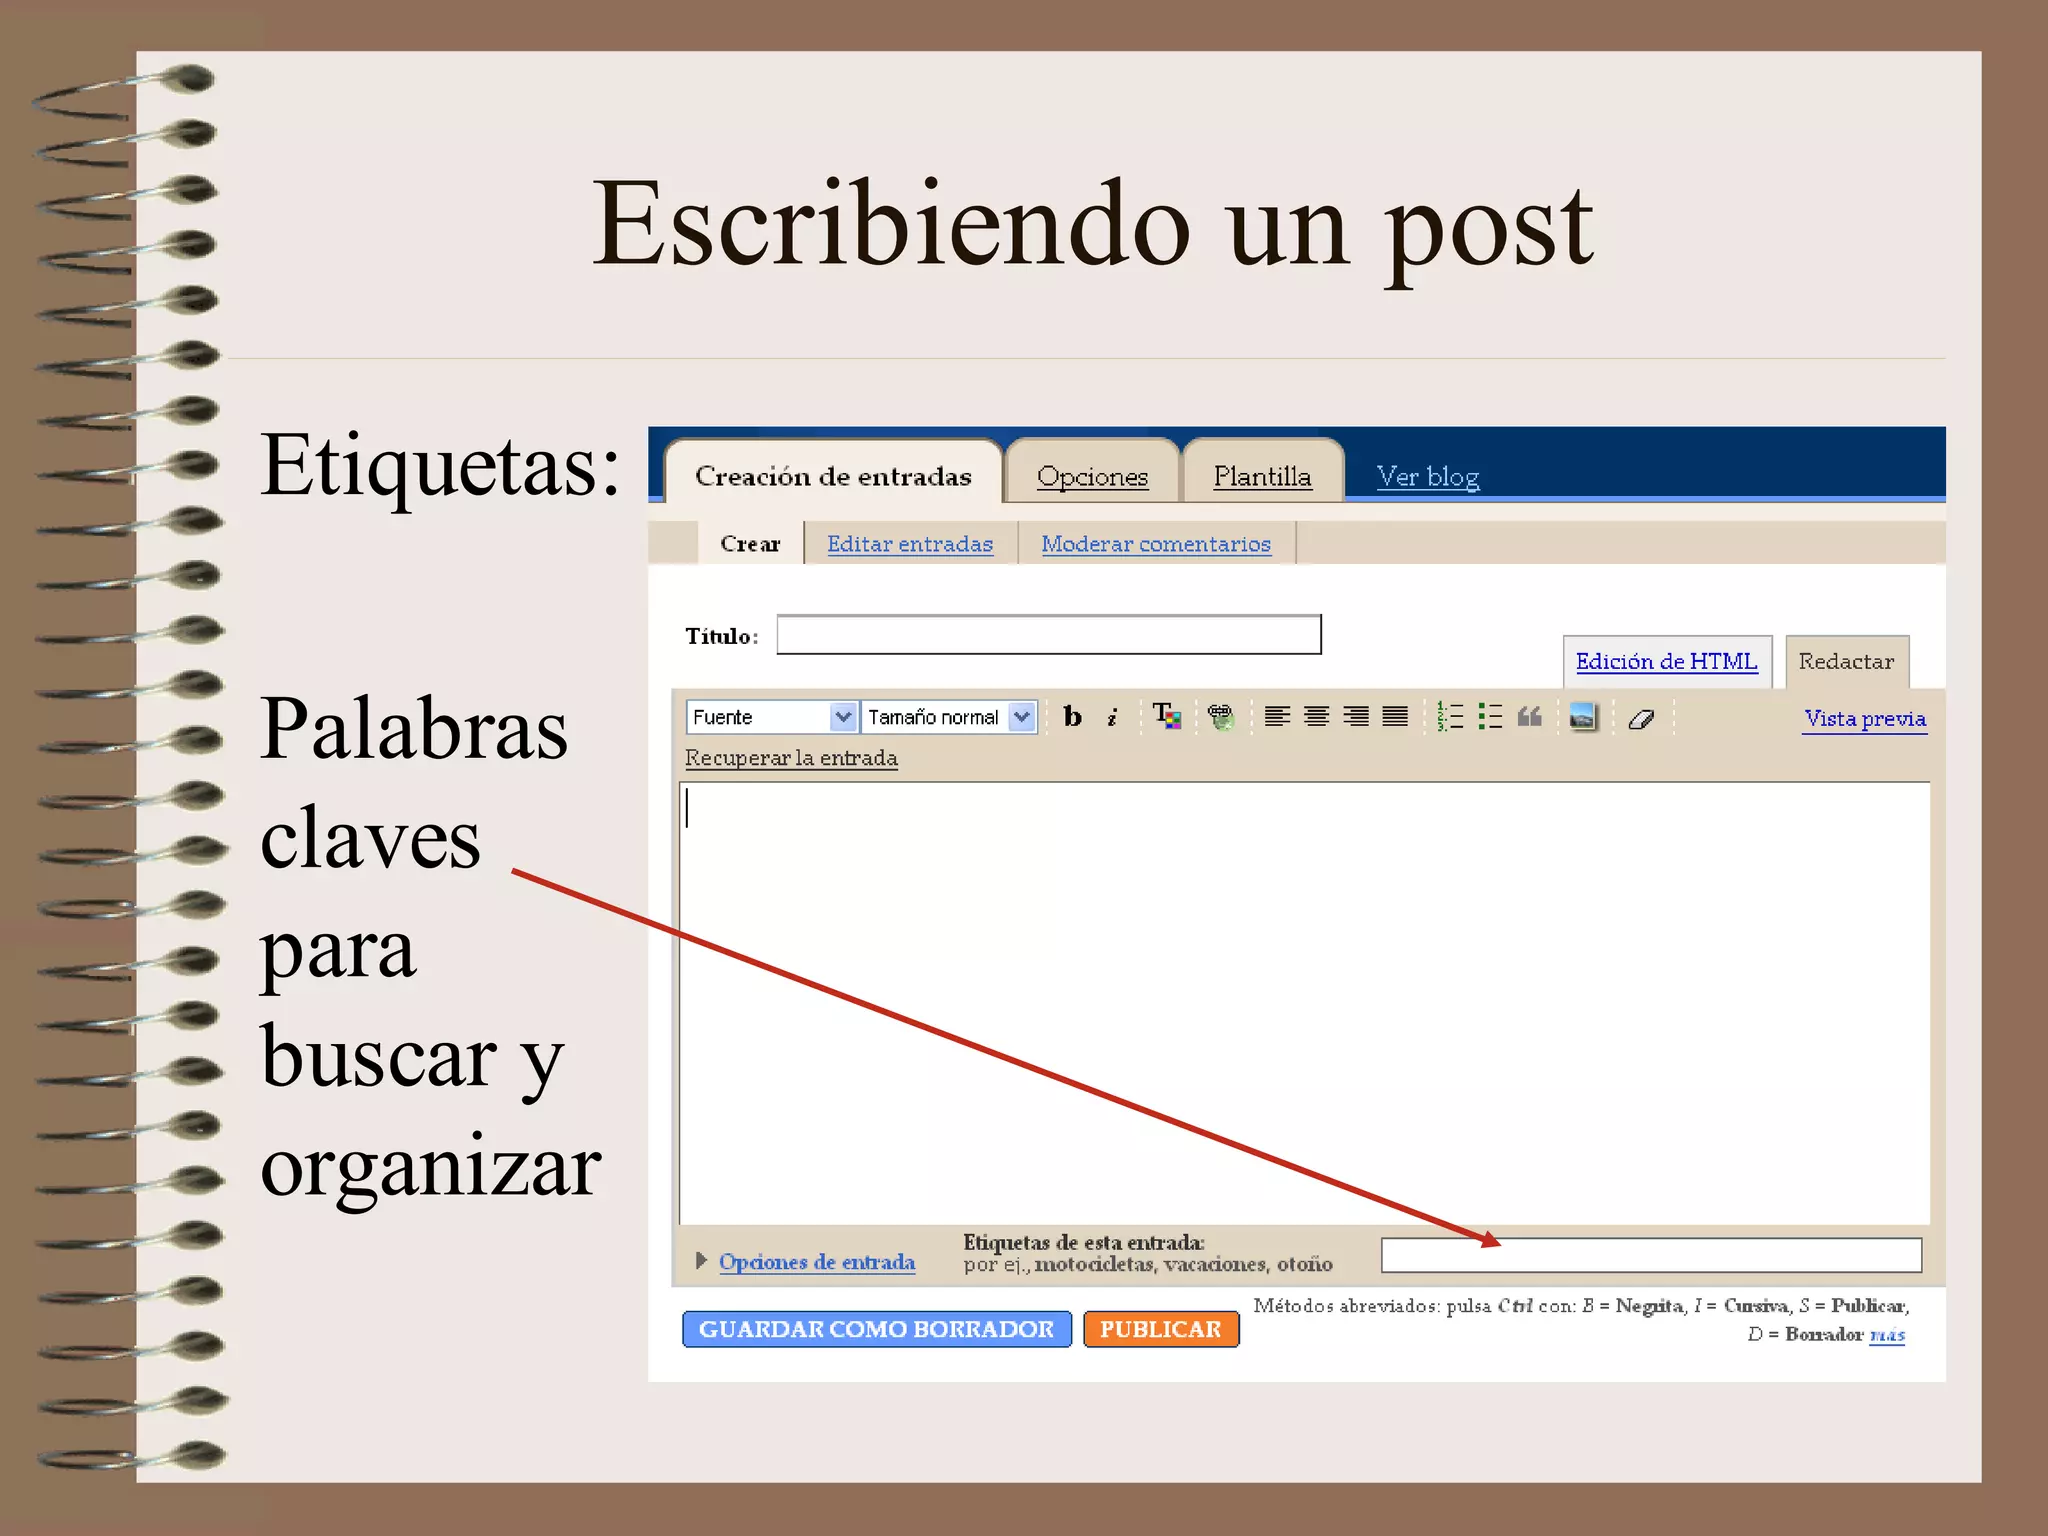This screenshot has height=1536, width=2048.
Task: Apply italic formatting with the i icon
Action: (1112, 716)
